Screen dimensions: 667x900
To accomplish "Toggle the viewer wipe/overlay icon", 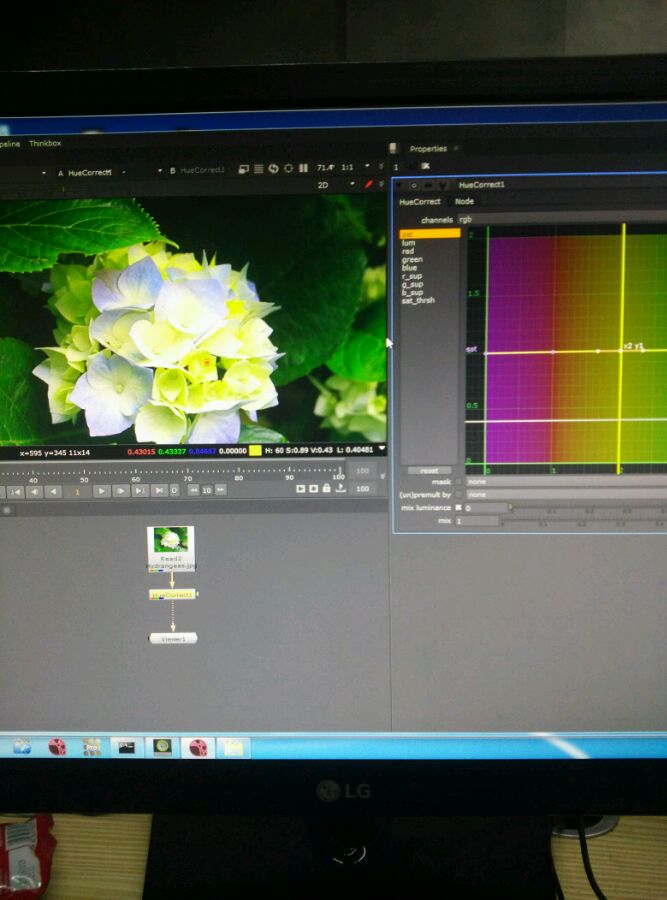I will tap(243, 169).
